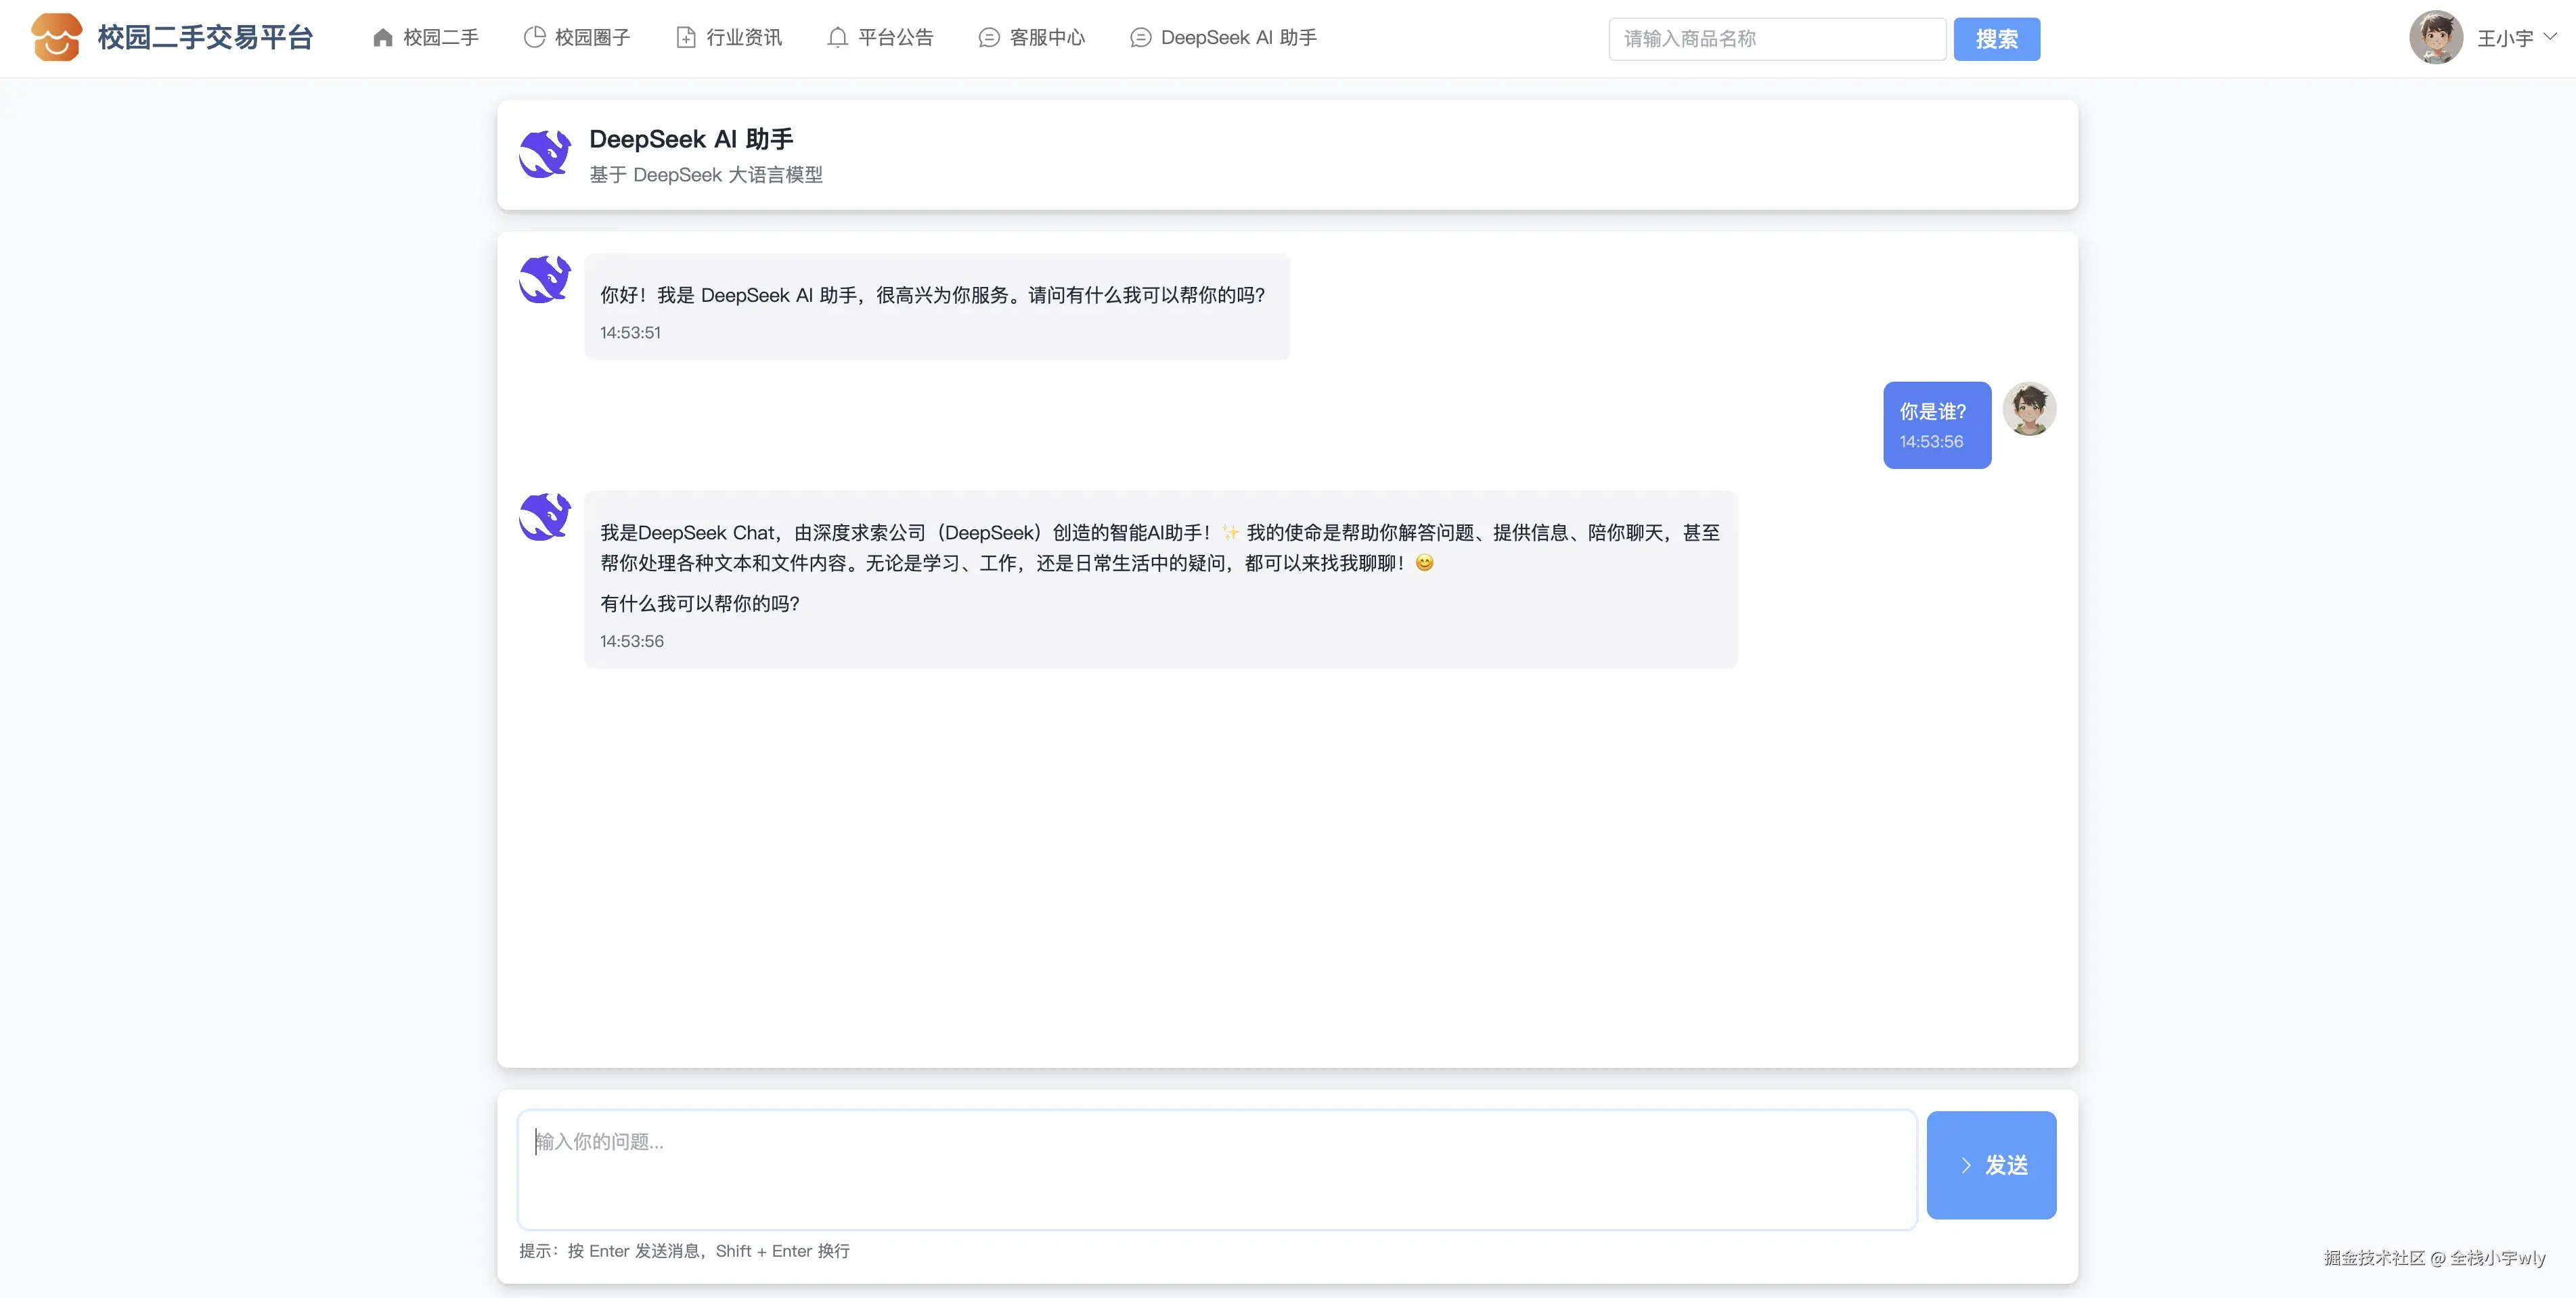Click the pie chart icon beside 校园圈子
Image resolution: width=2576 pixels, height=1298 pixels.
534,38
